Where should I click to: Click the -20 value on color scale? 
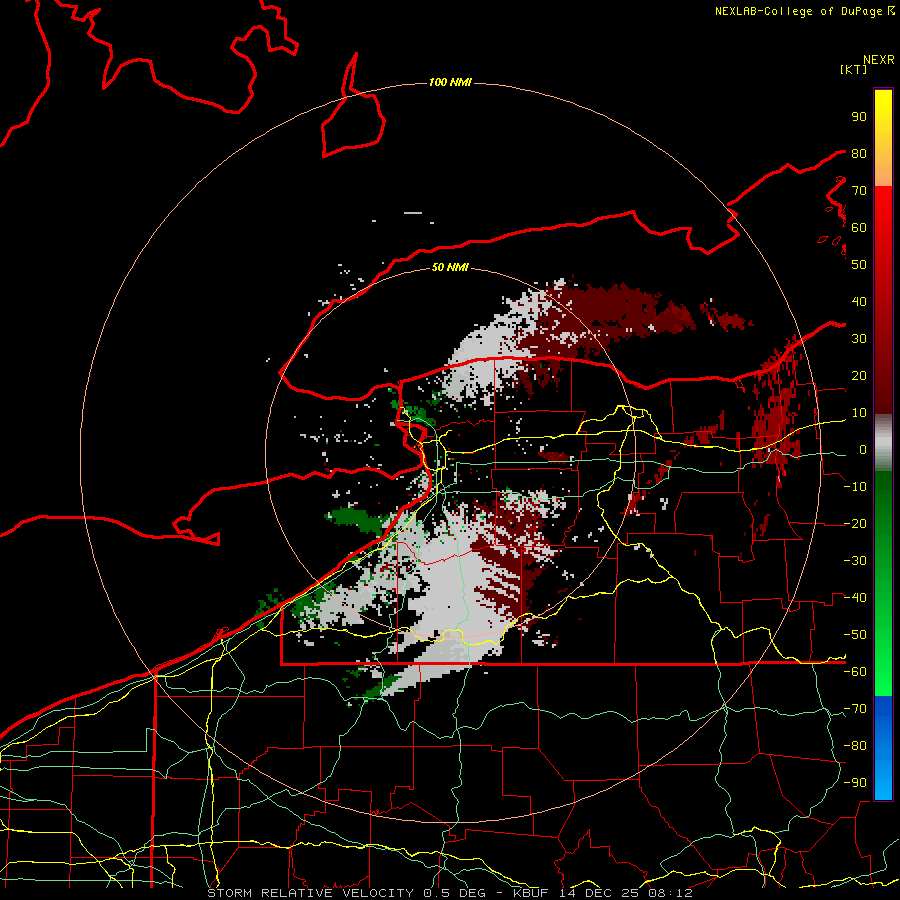pos(855,524)
